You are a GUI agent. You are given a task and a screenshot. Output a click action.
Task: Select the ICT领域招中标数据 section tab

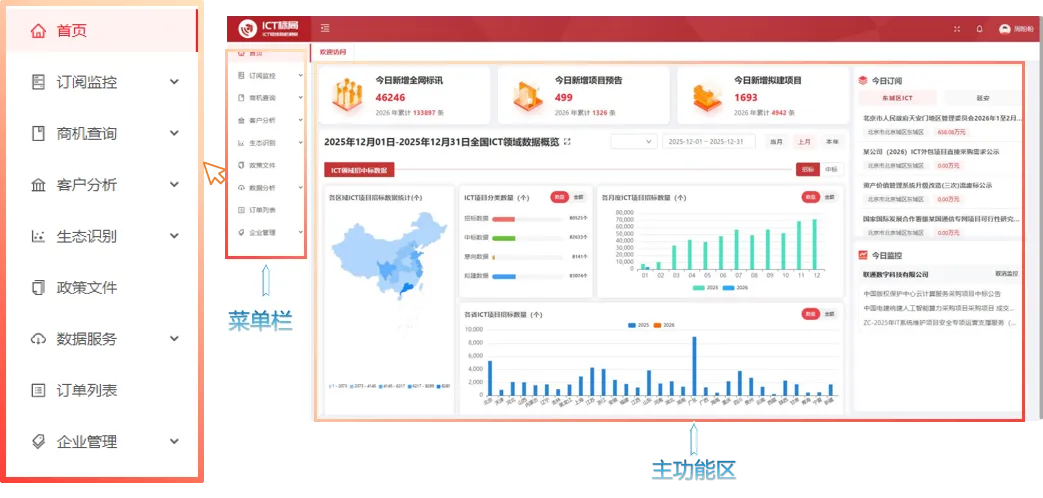[359, 170]
